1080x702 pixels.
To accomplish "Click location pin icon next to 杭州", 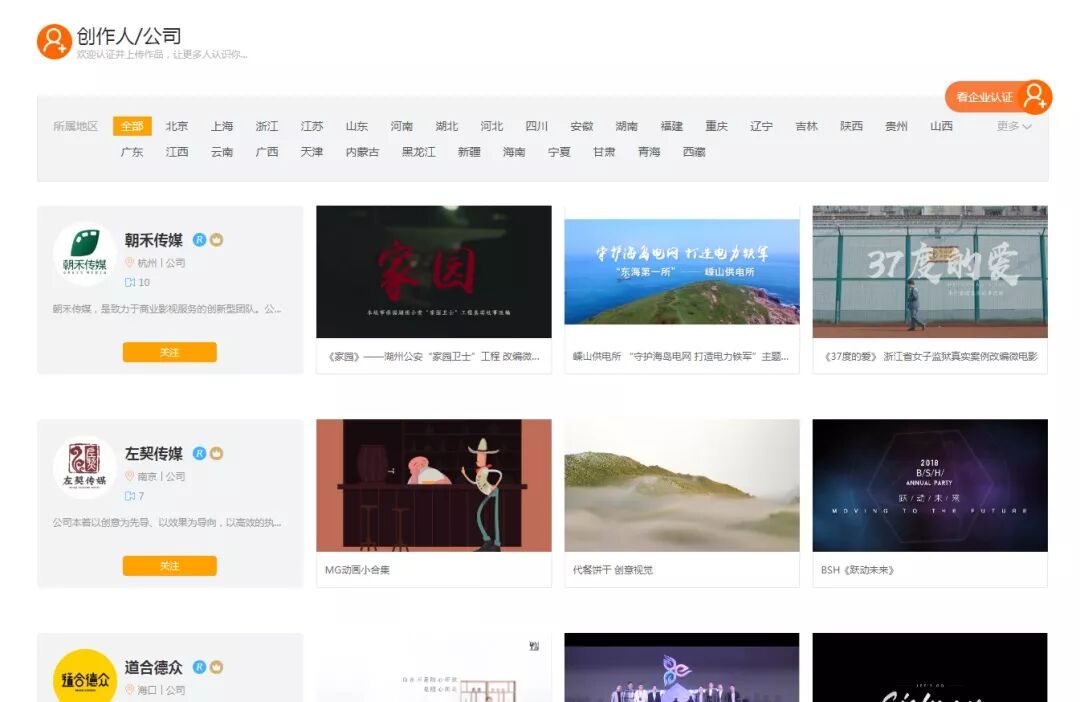I will [129, 262].
